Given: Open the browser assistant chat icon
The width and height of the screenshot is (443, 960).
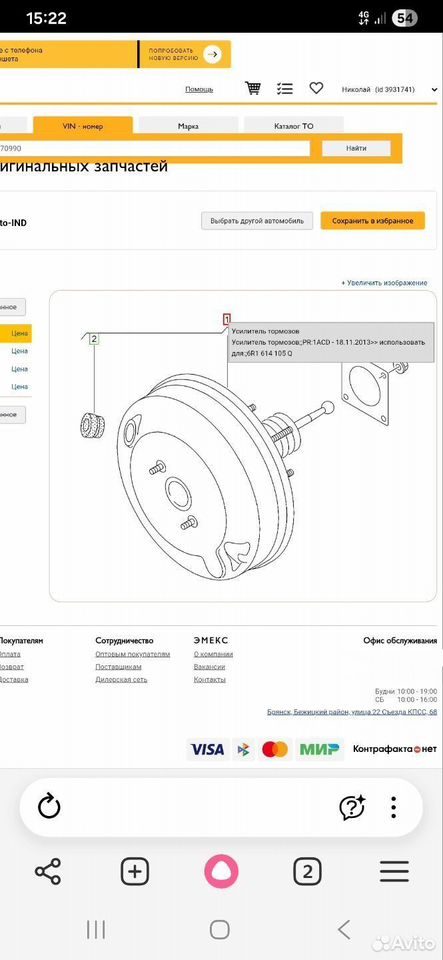Looking at the screenshot, I should pyautogui.click(x=352, y=807).
